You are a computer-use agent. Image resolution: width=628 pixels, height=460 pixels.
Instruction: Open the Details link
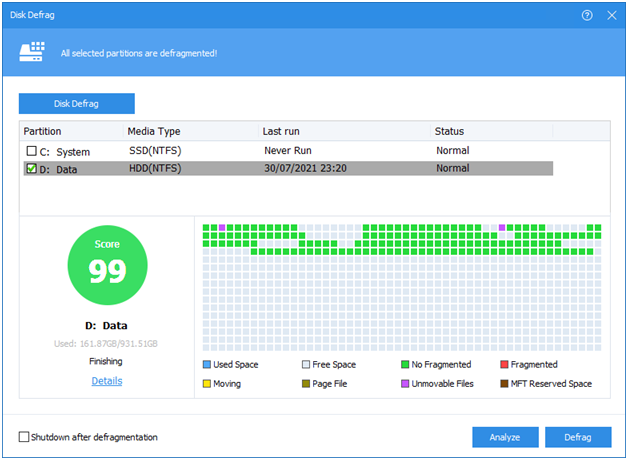click(107, 381)
